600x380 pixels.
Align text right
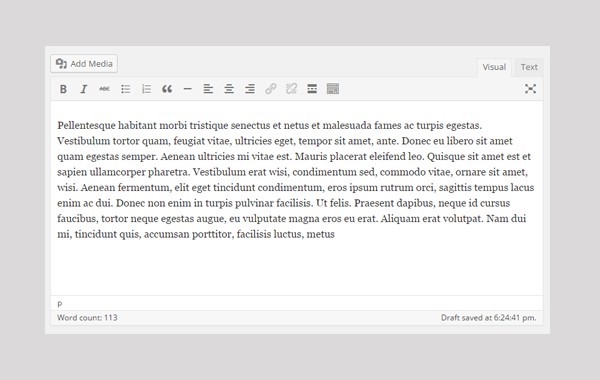[250, 89]
